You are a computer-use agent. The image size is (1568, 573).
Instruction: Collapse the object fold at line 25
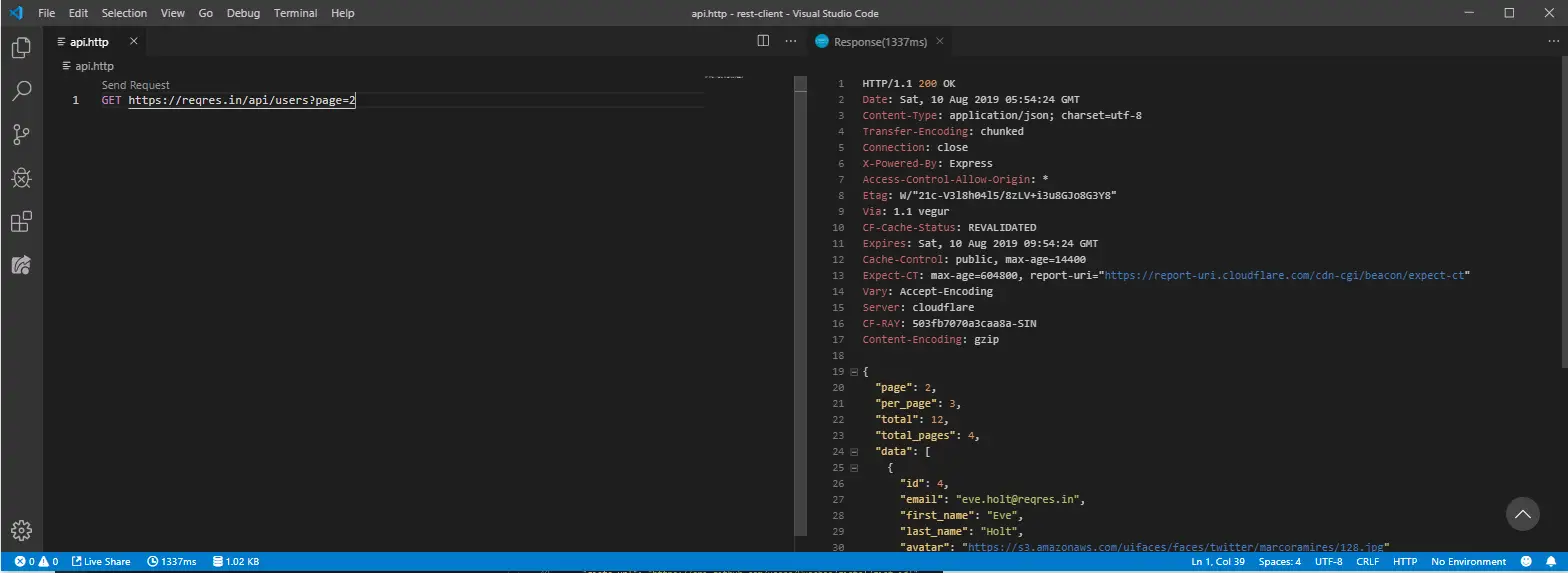pyautogui.click(x=854, y=468)
